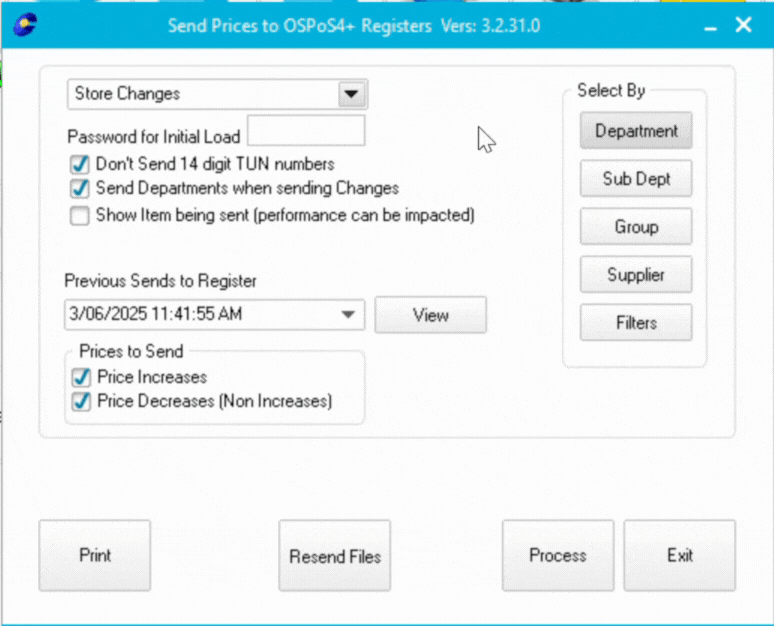Screen dimensions: 774x626
Task: Click the Select By group label
Action: point(611,90)
